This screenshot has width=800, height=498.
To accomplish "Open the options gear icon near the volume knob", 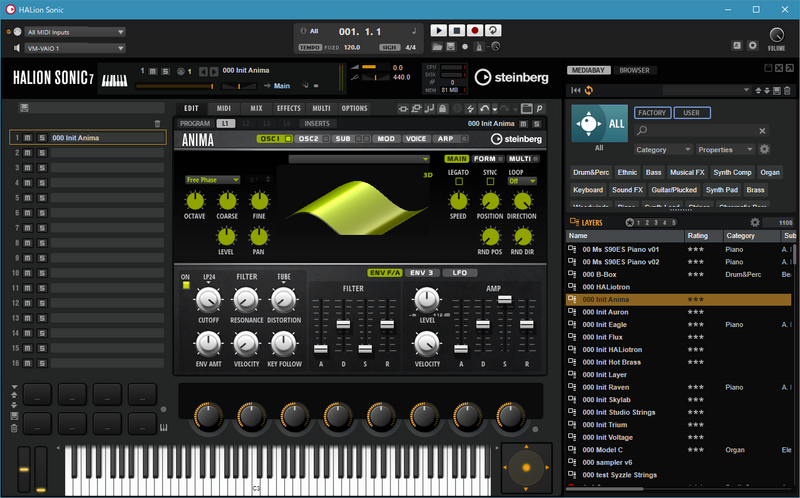I will [x=753, y=45].
